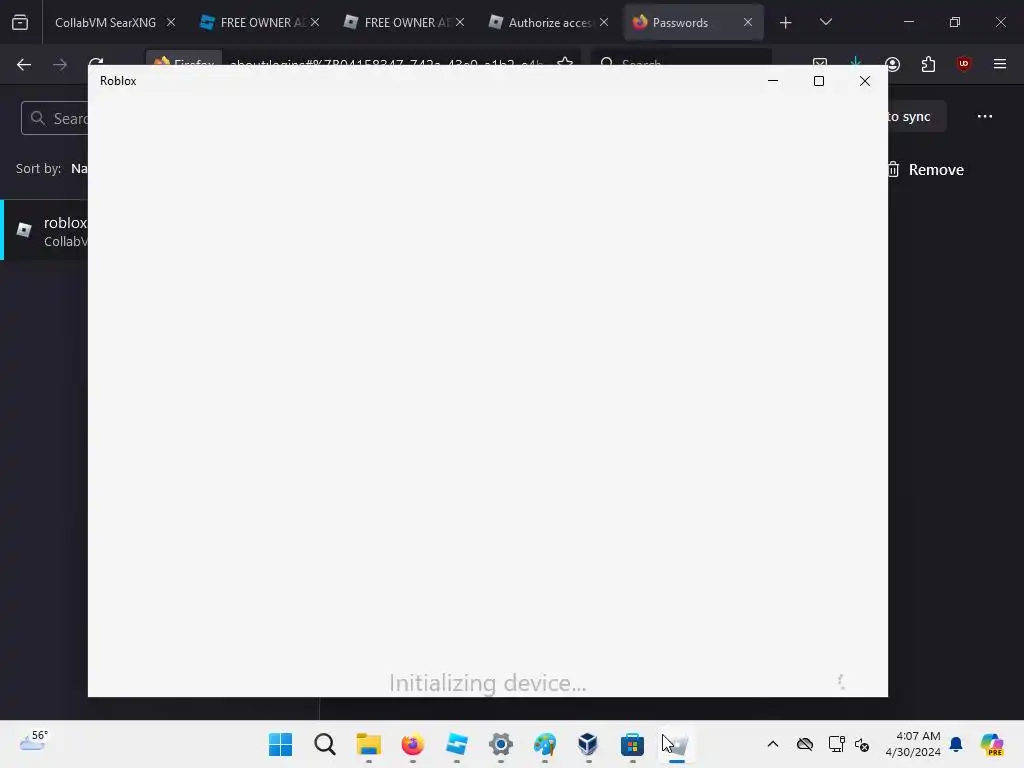Switch to the CollabVM SearXNG tab
Screen dimensions: 1024x768
(x=105, y=23)
